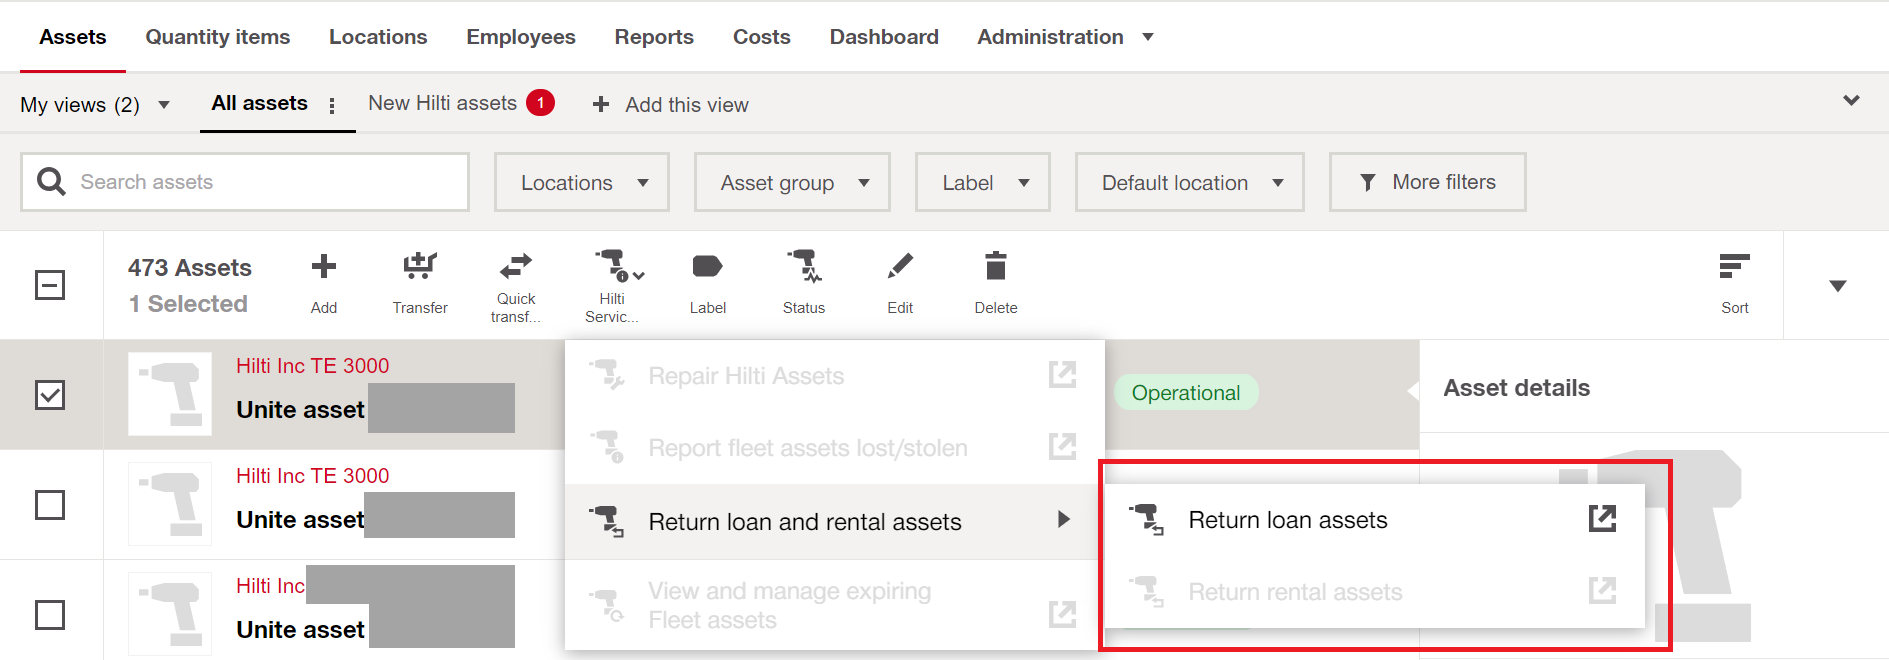Click the tool icon beside Return loan assets

[x=1146, y=520]
